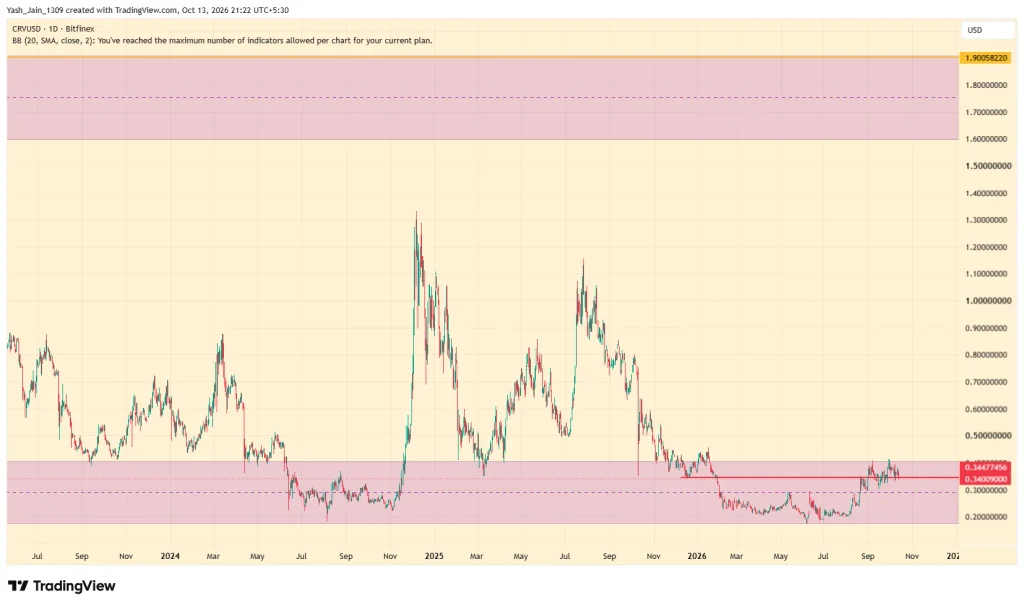This screenshot has width=1024, height=606.
Task: Click the 1.80000000 price axis label
Action: coord(986,85)
